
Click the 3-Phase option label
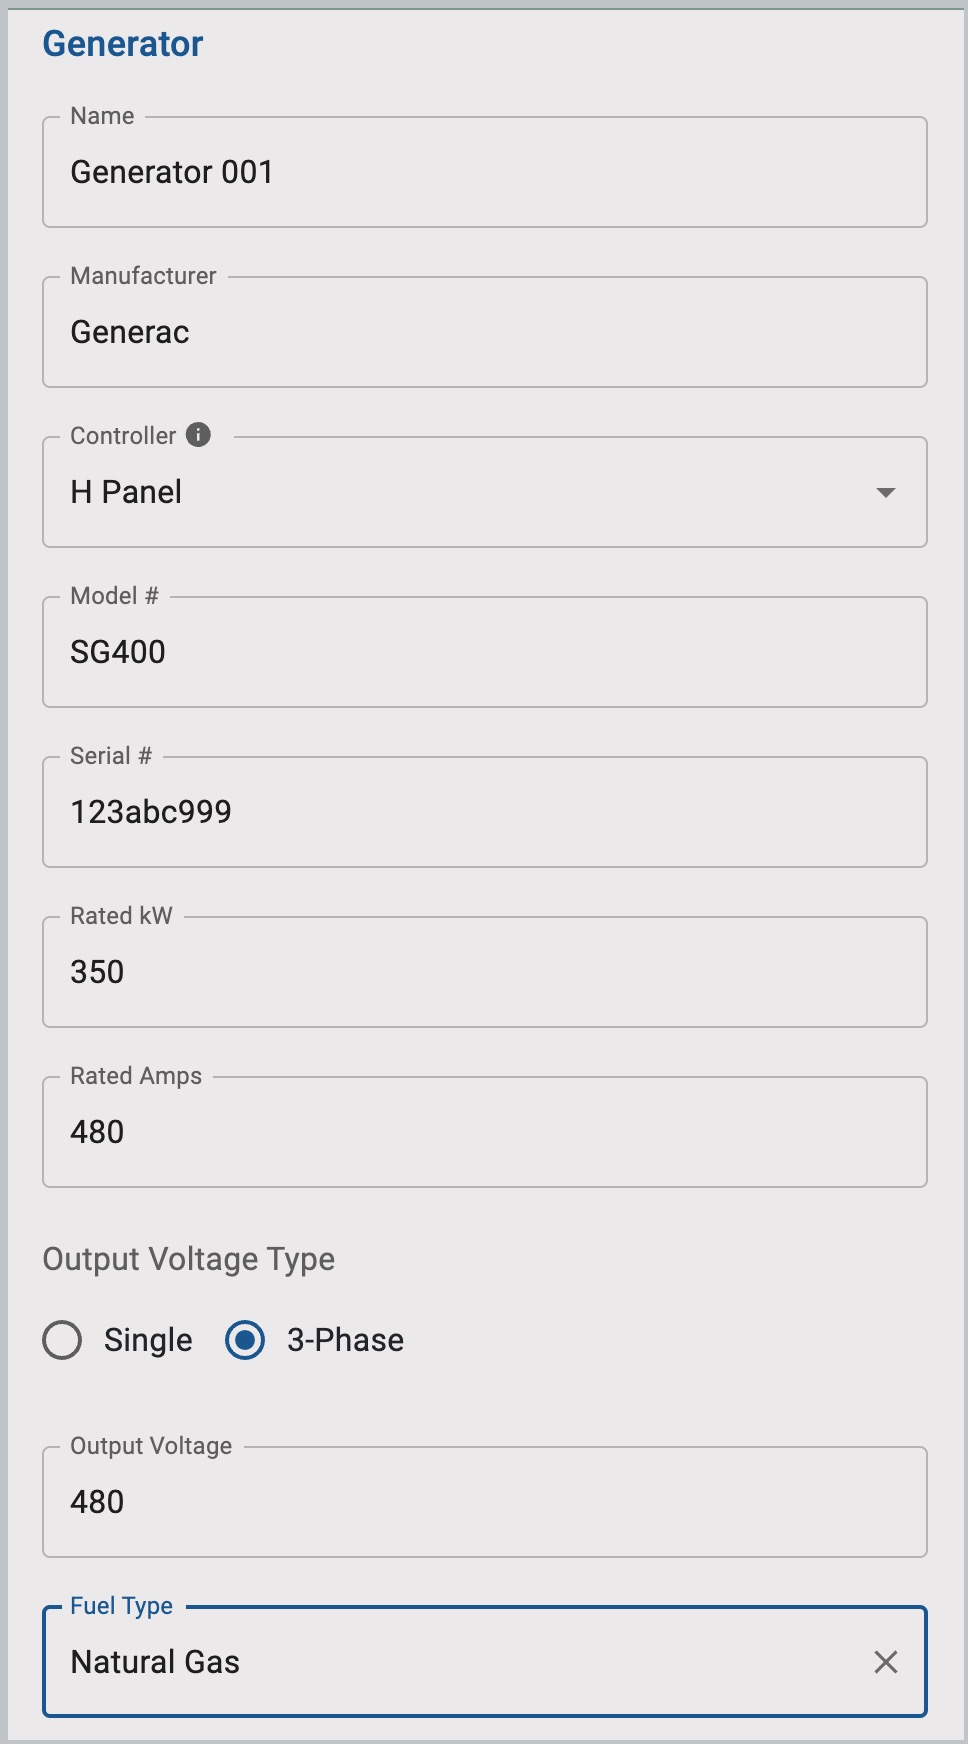345,1340
